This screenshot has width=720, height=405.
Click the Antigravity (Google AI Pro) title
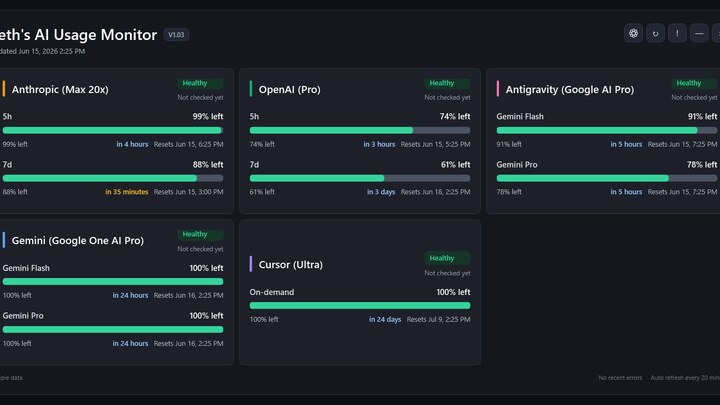[570, 90]
